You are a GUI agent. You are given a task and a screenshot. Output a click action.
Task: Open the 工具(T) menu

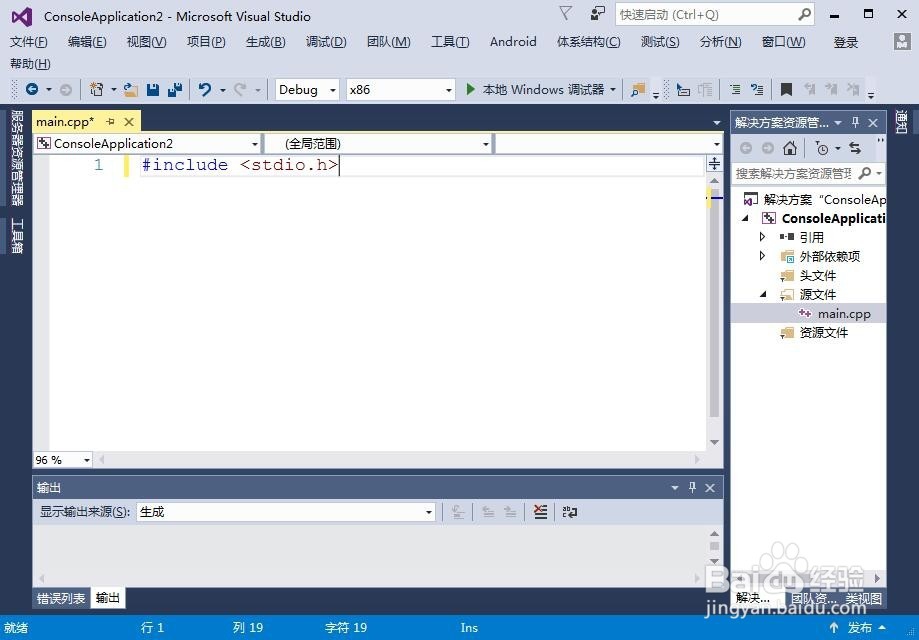[x=450, y=42]
